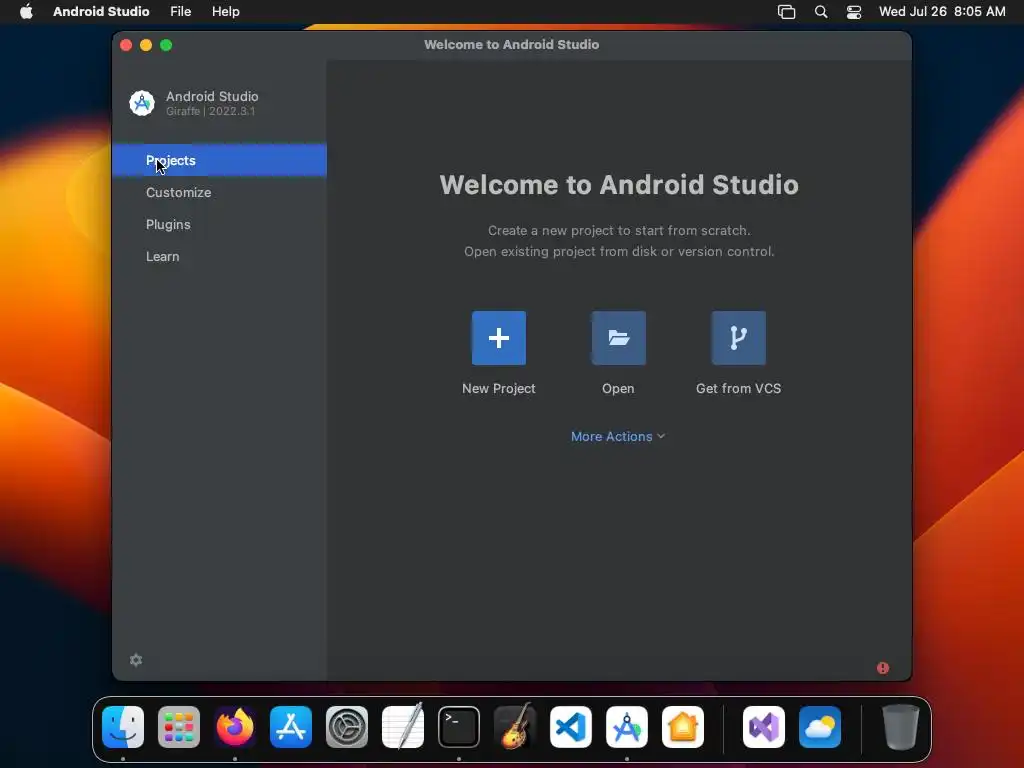Click the Android Studio logo in the sidebar
Screen dimensions: 1024x768
tap(142, 103)
